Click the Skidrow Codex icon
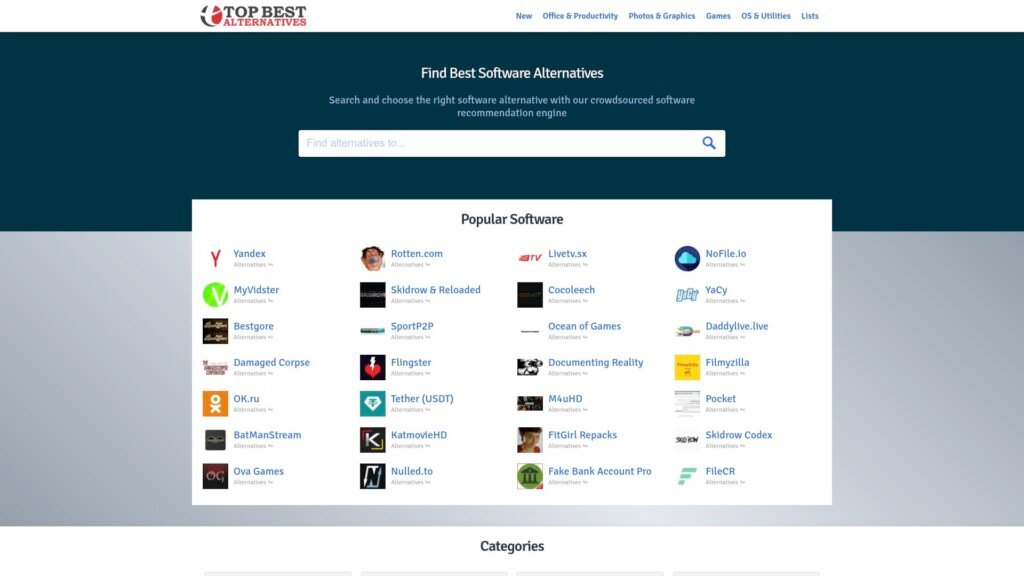 687,440
